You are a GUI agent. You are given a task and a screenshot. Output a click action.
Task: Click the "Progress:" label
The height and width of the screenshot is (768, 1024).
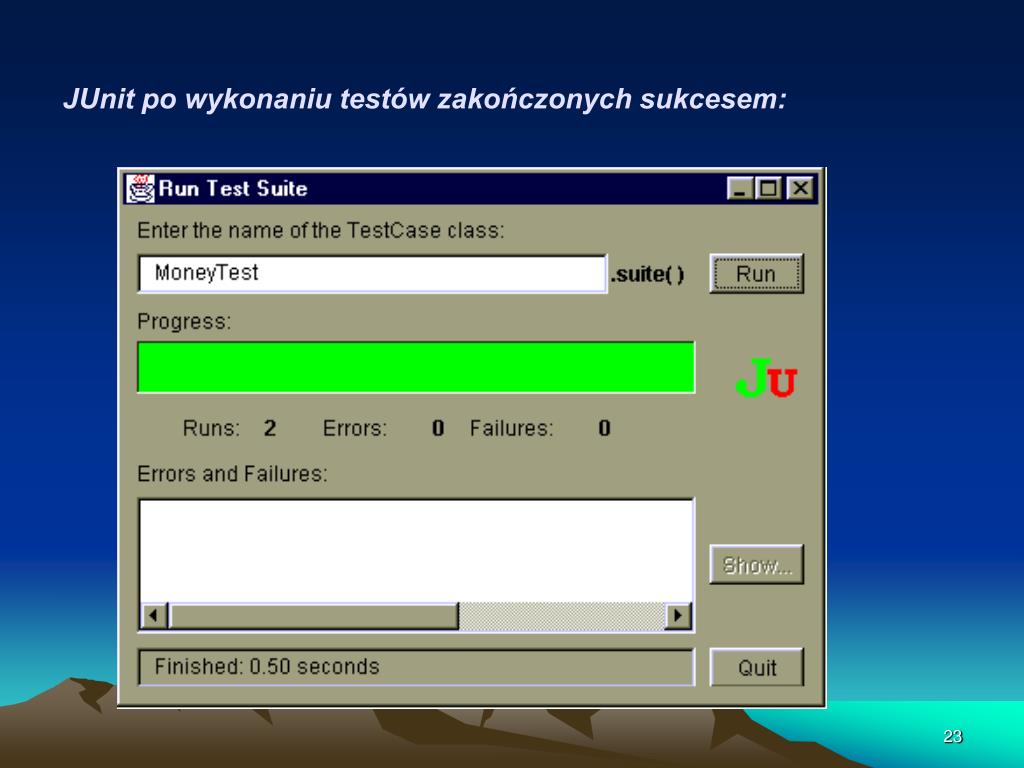point(184,322)
